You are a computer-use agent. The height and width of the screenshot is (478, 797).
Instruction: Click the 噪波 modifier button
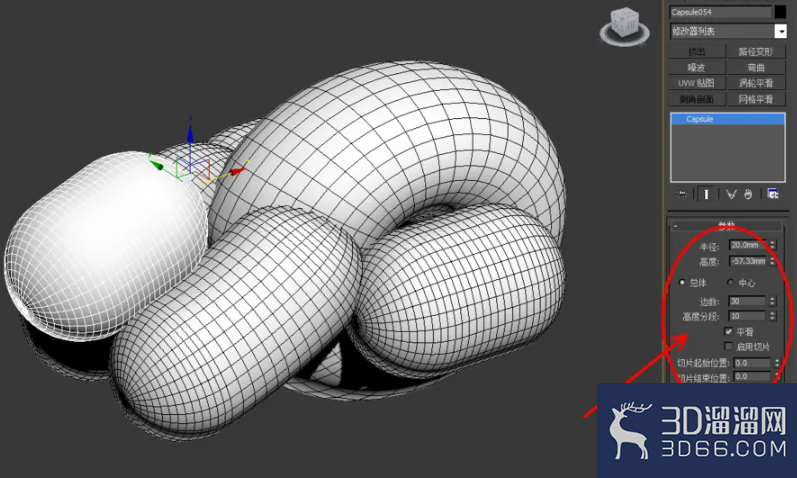click(x=696, y=67)
